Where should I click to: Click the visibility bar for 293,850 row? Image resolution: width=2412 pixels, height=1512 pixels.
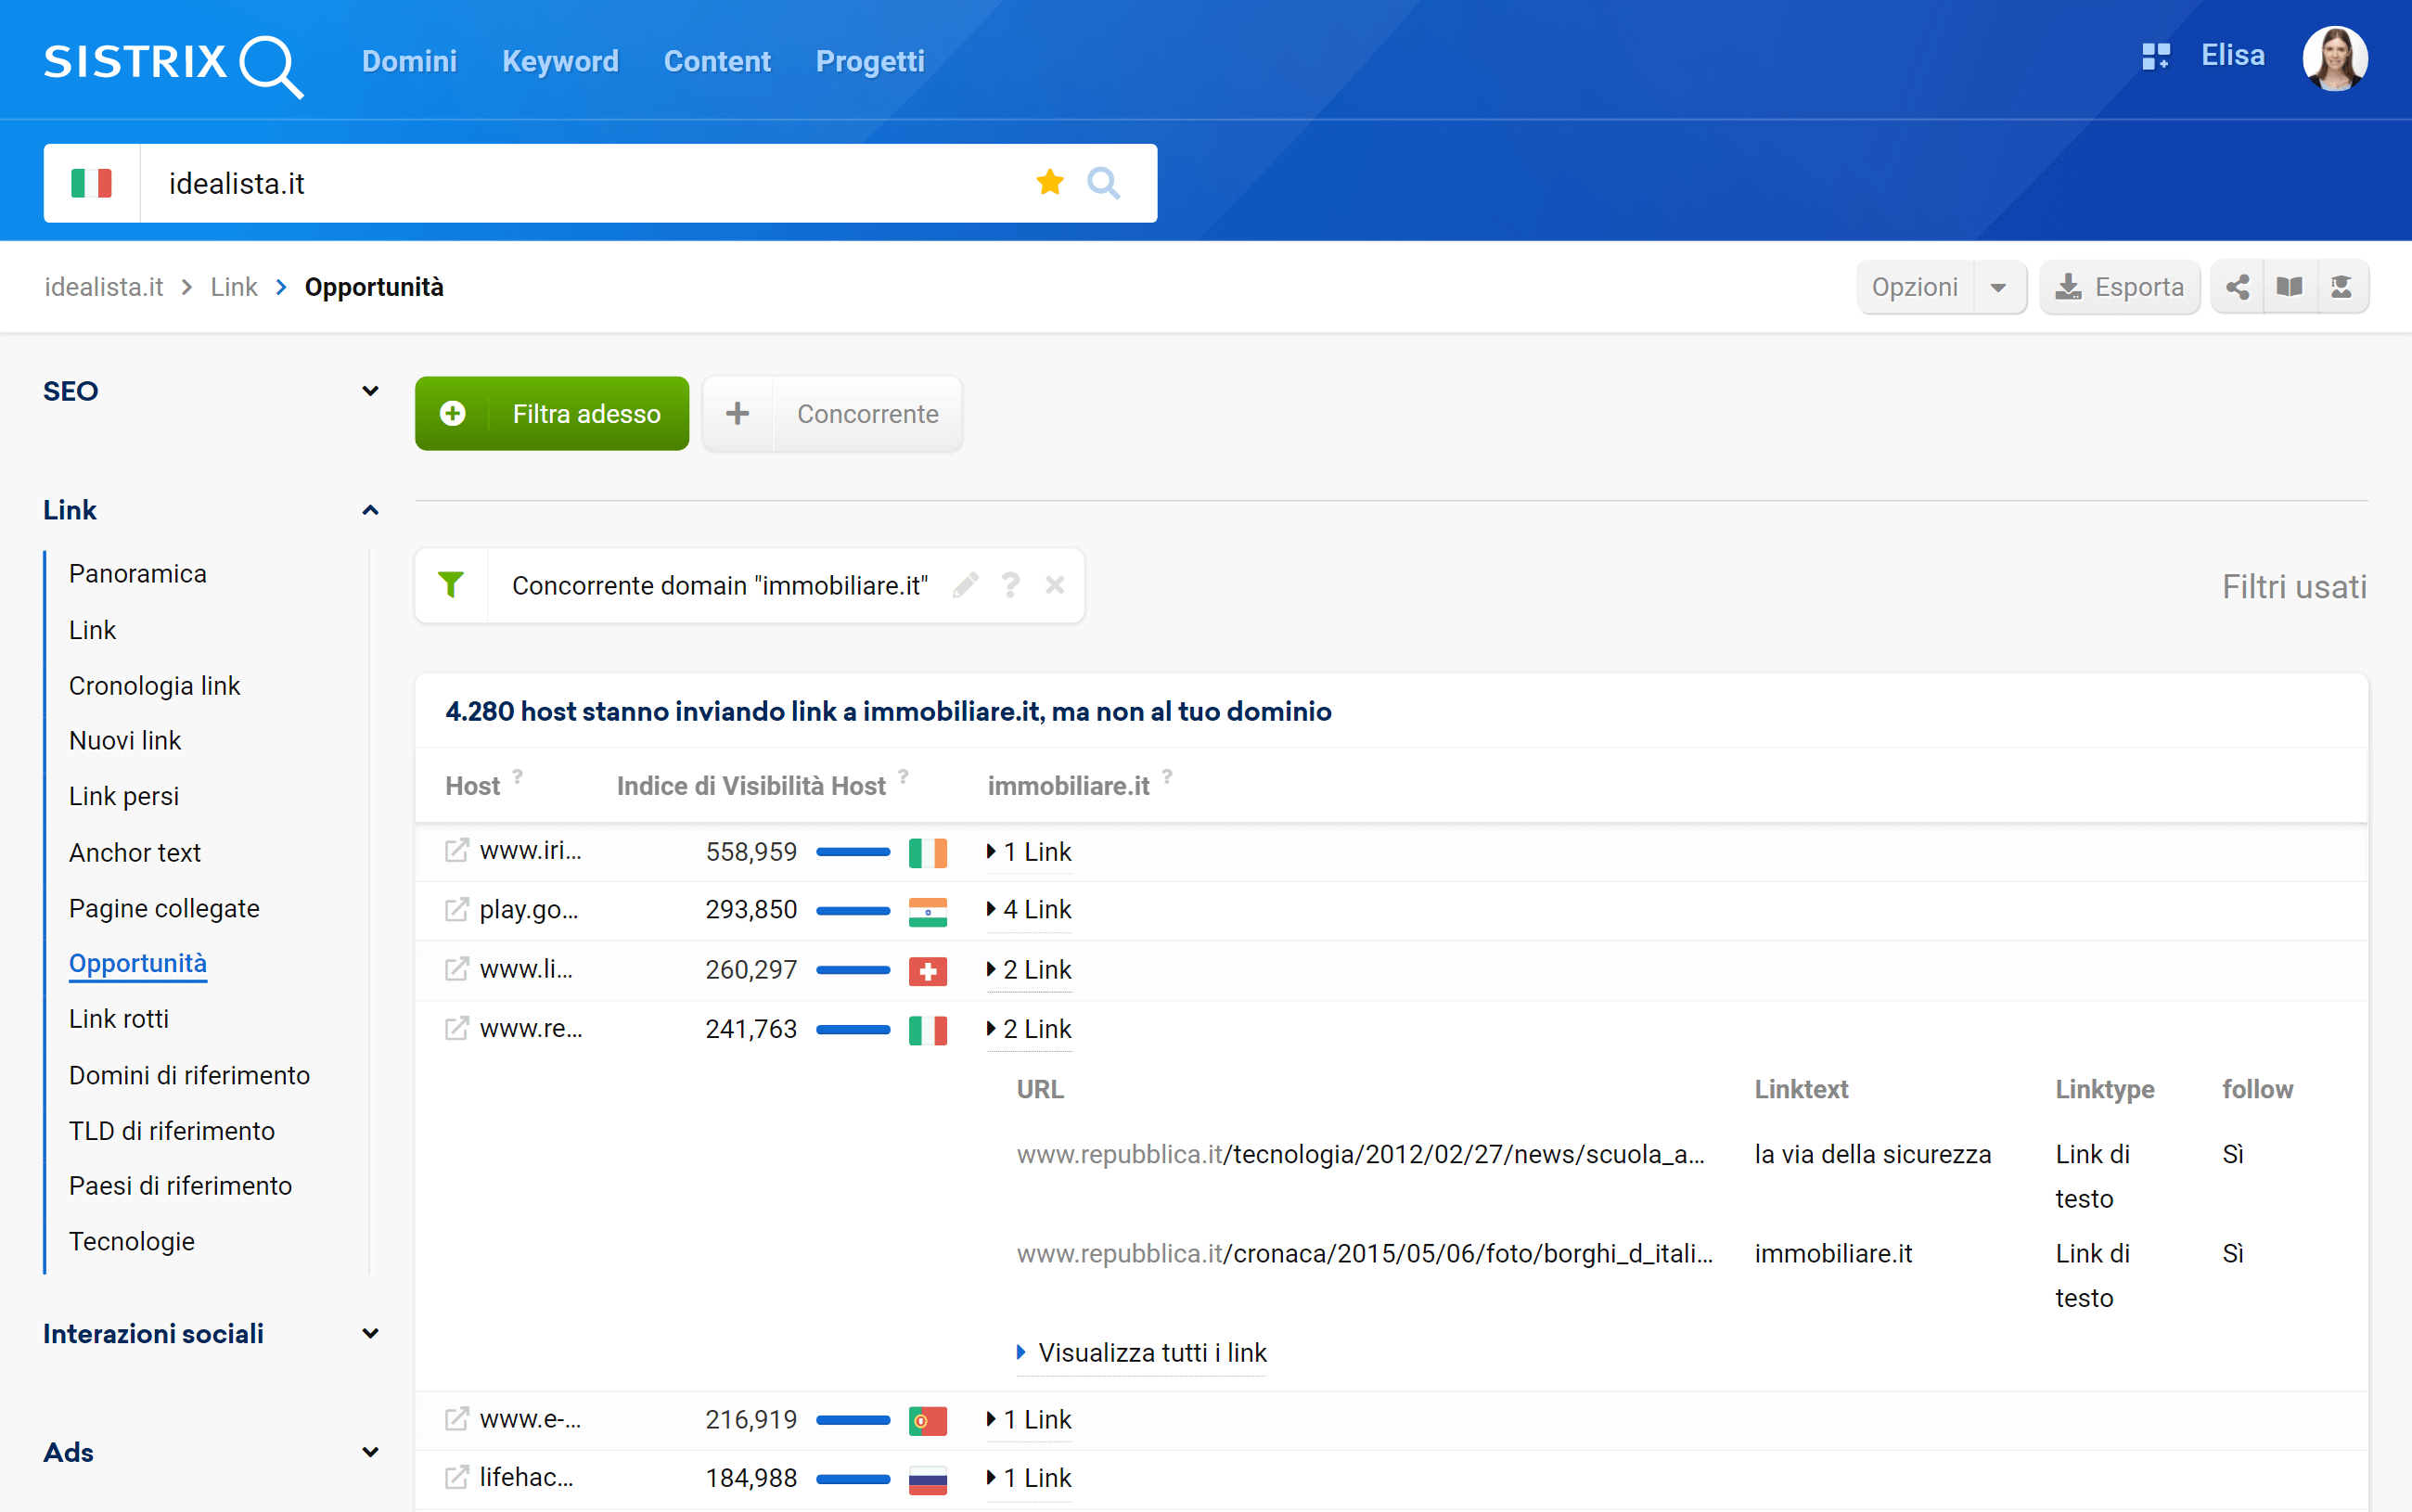point(853,911)
